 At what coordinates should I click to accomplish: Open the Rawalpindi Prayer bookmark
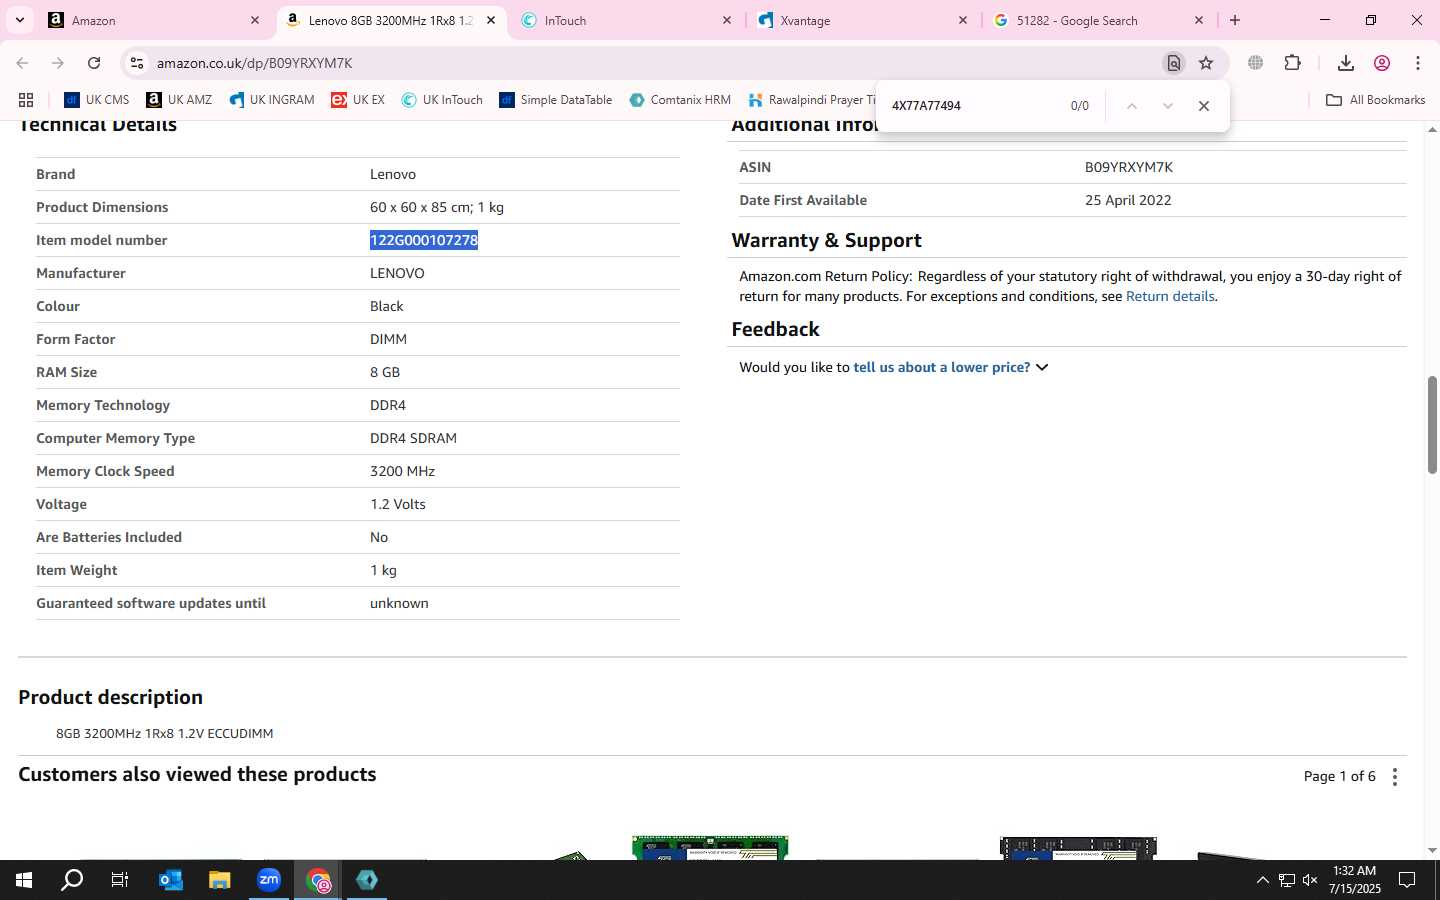click(811, 100)
